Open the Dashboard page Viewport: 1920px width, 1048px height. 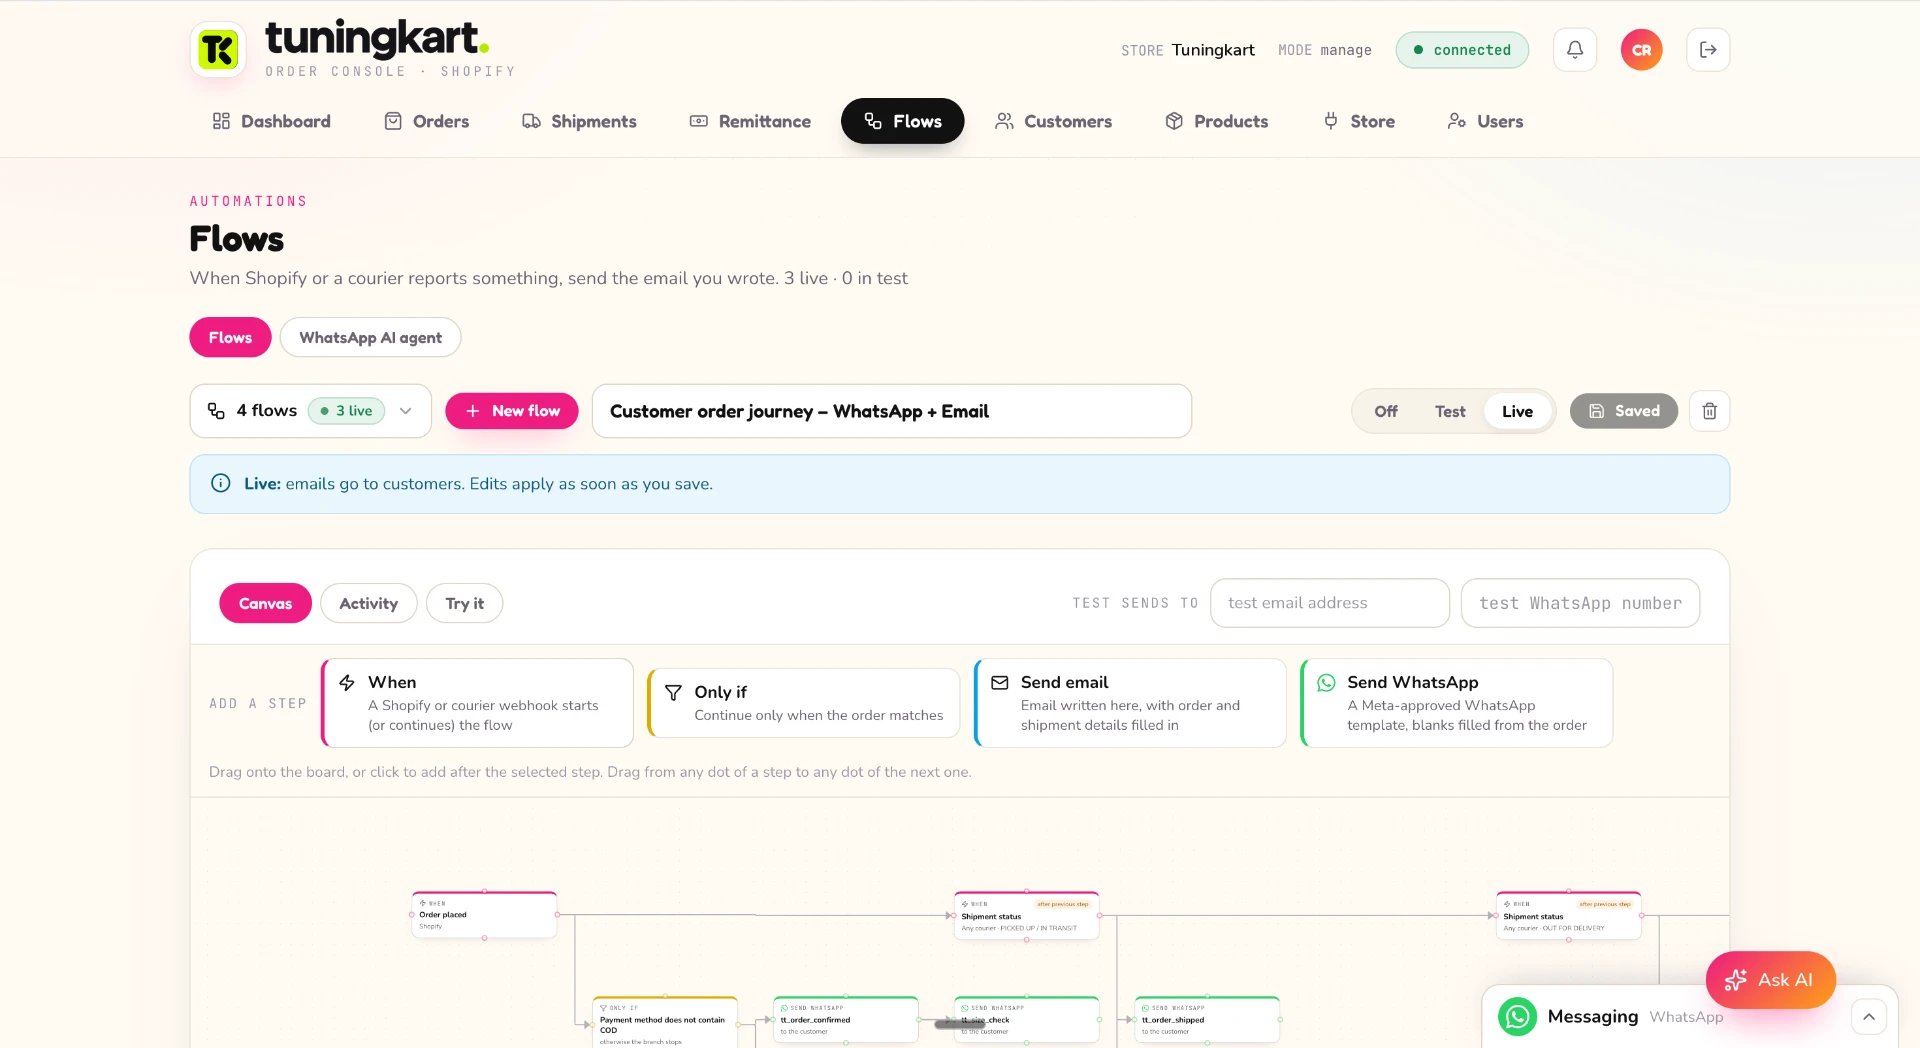(271, 121)
